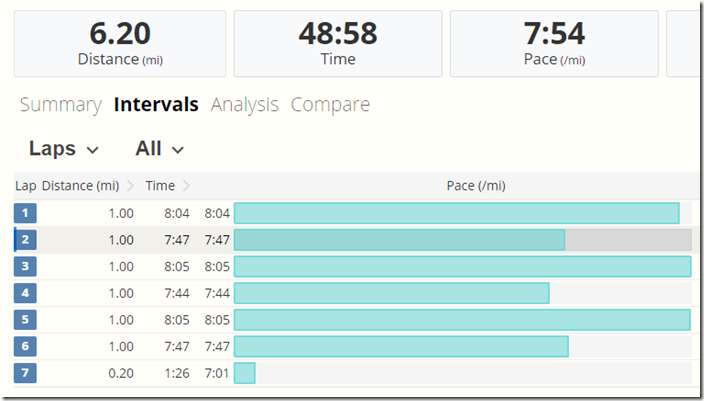Viewport: 704px width, 401px height.
Task: Go to the Compare tab
Action: [330, 105]
